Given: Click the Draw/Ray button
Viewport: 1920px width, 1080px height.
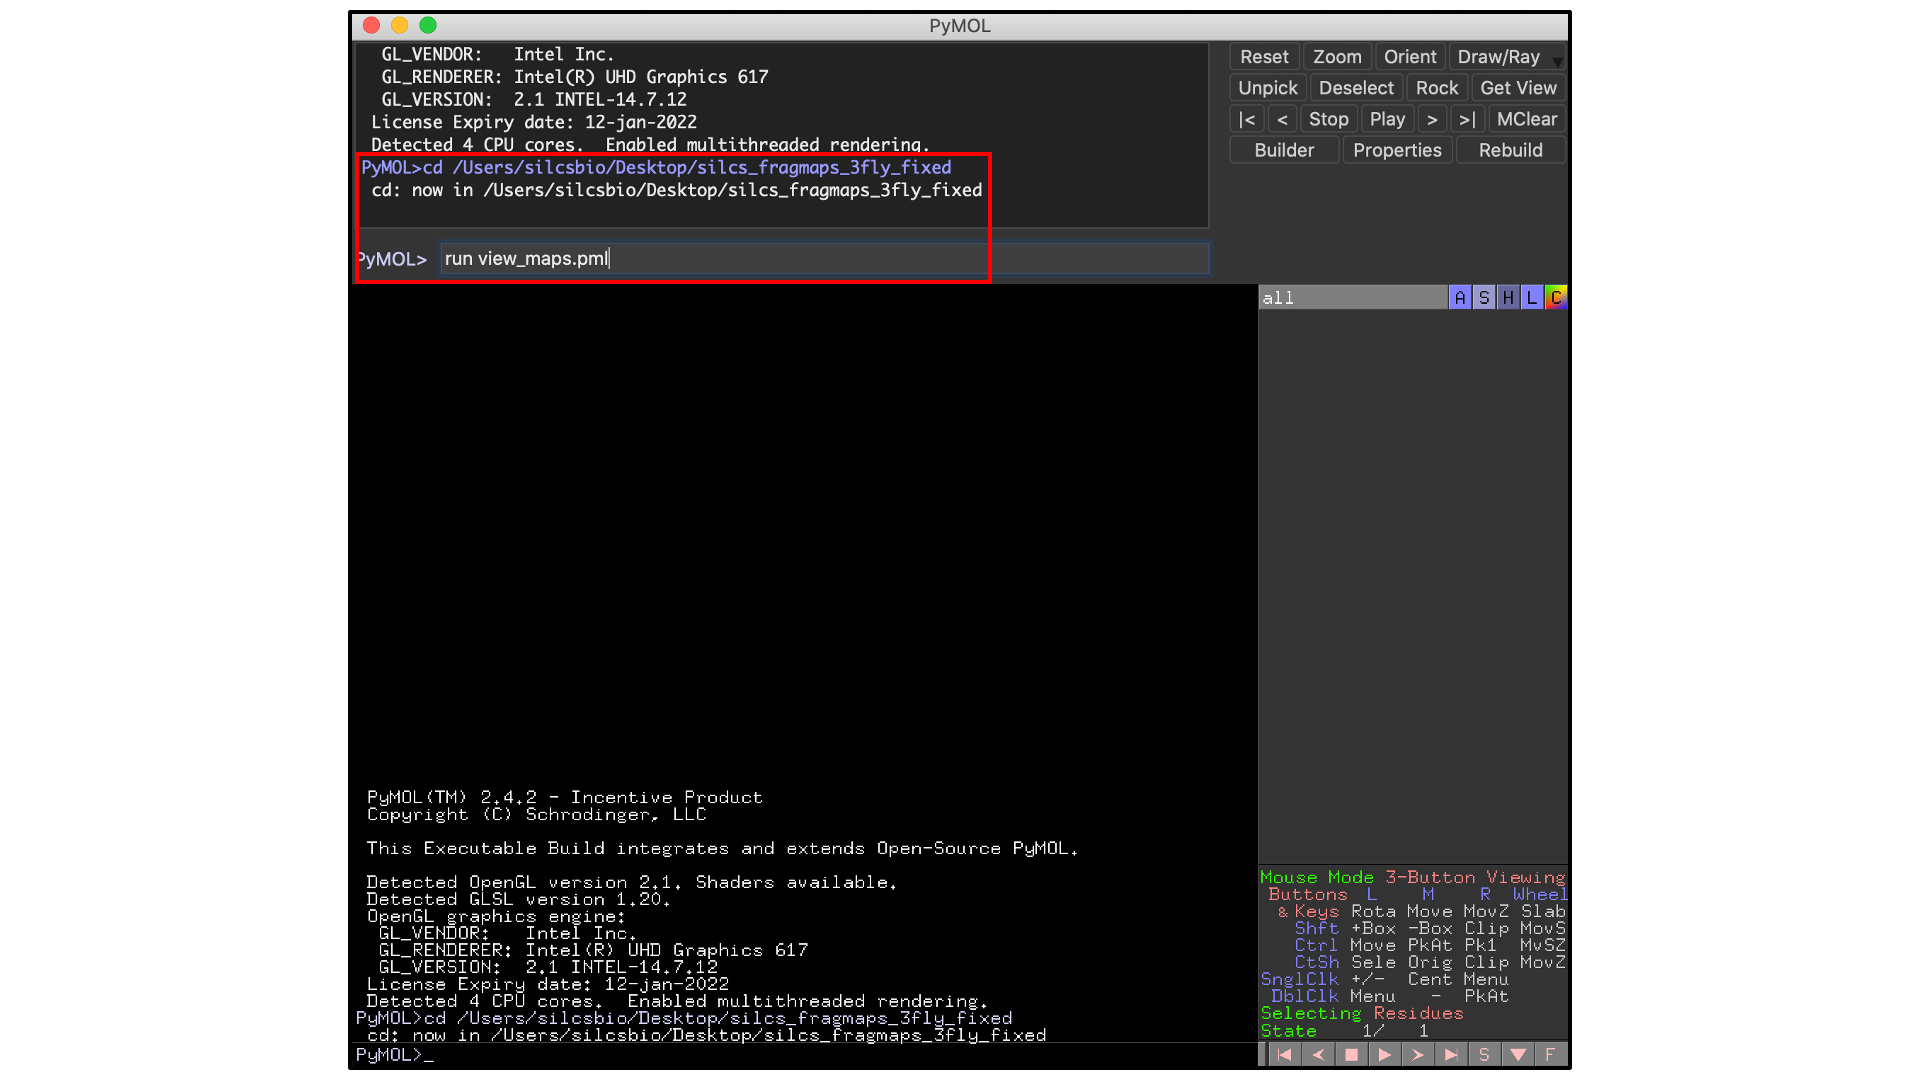Looking at the screenshot, I should (x=1498, y=57).
